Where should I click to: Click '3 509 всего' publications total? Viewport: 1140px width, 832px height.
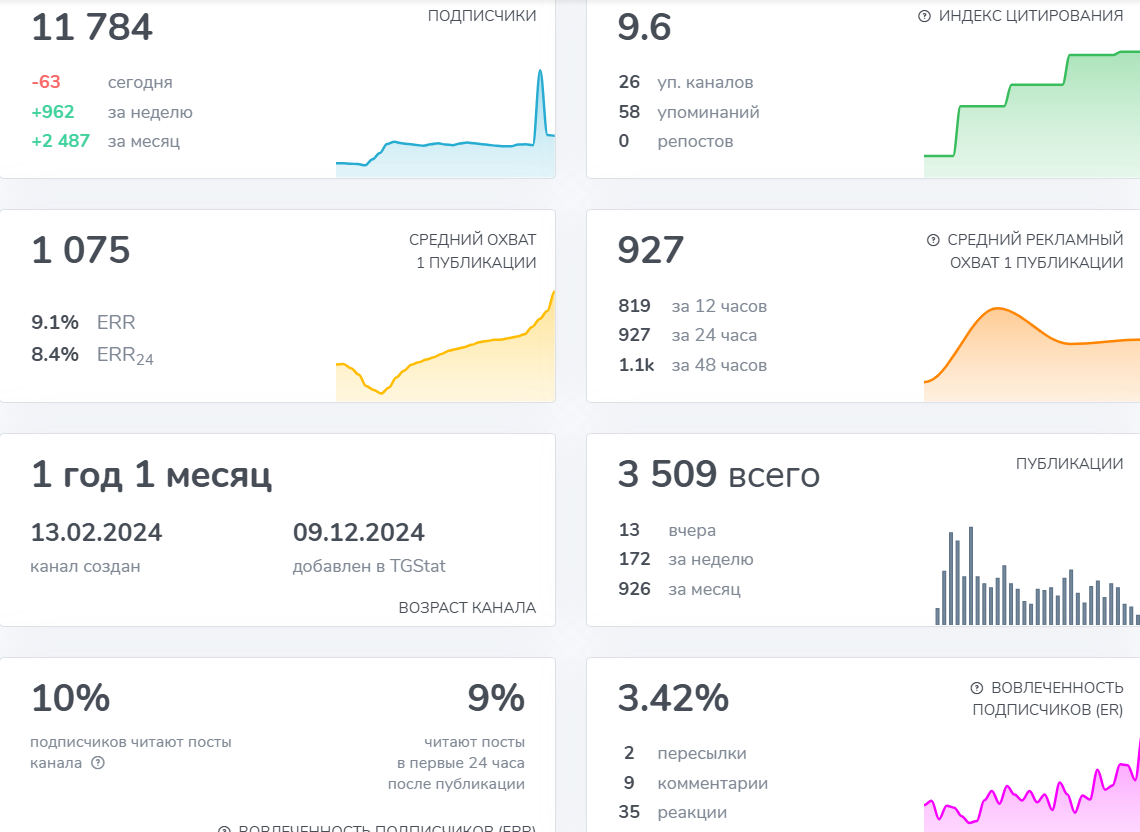click(x=718, y=474)
